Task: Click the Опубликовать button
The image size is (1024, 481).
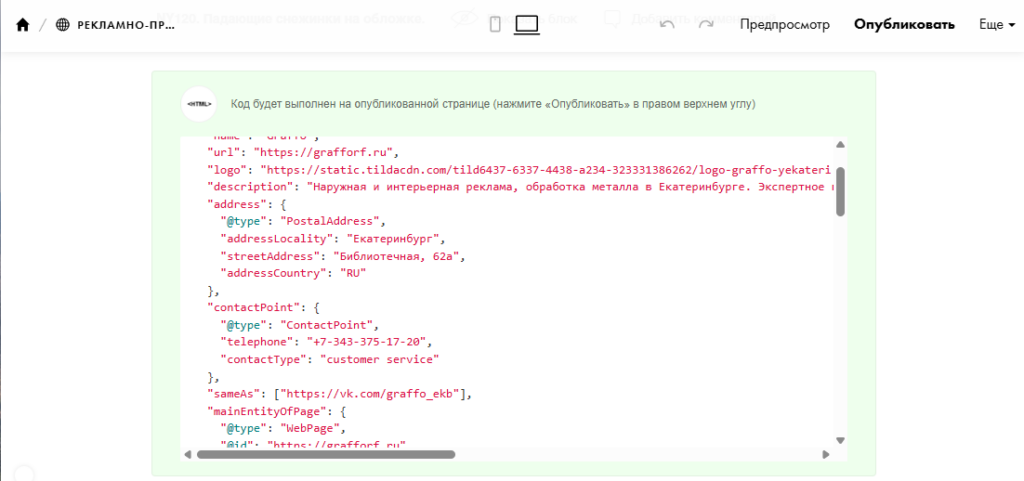Action: (x=904, y=25)
